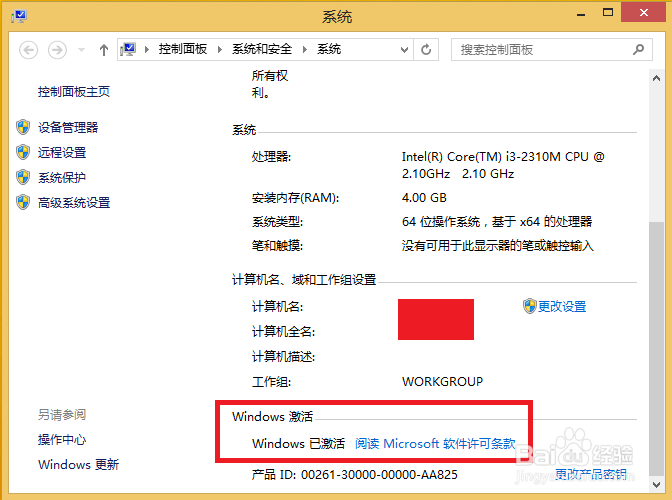Screen dimensions: 672x500
Task: Select the WORKGROUP value
Action: point(442,381)
